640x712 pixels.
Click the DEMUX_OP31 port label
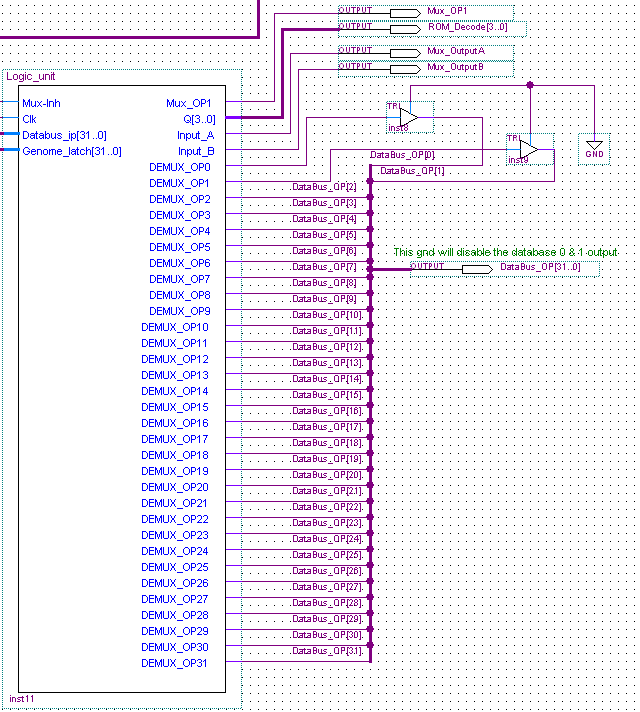[x=175, y=663]
